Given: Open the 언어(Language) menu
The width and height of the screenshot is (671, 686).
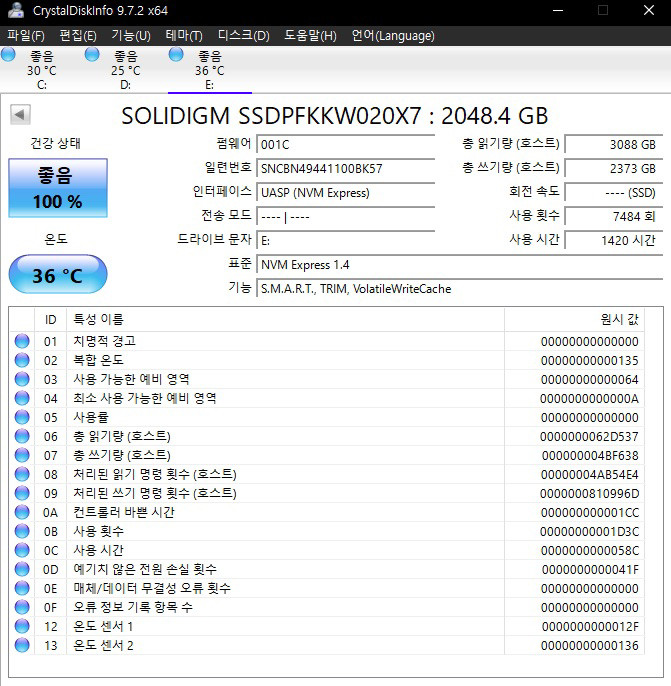Looking at the screenshot, I should coord(393,35).
